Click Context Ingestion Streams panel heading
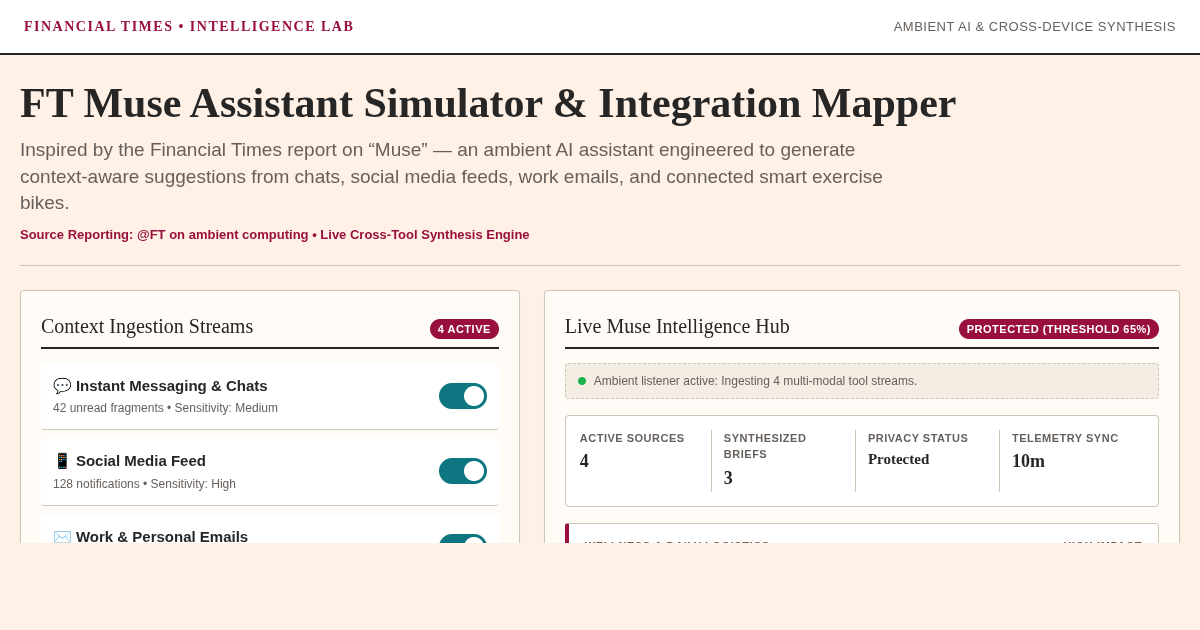 147,326
